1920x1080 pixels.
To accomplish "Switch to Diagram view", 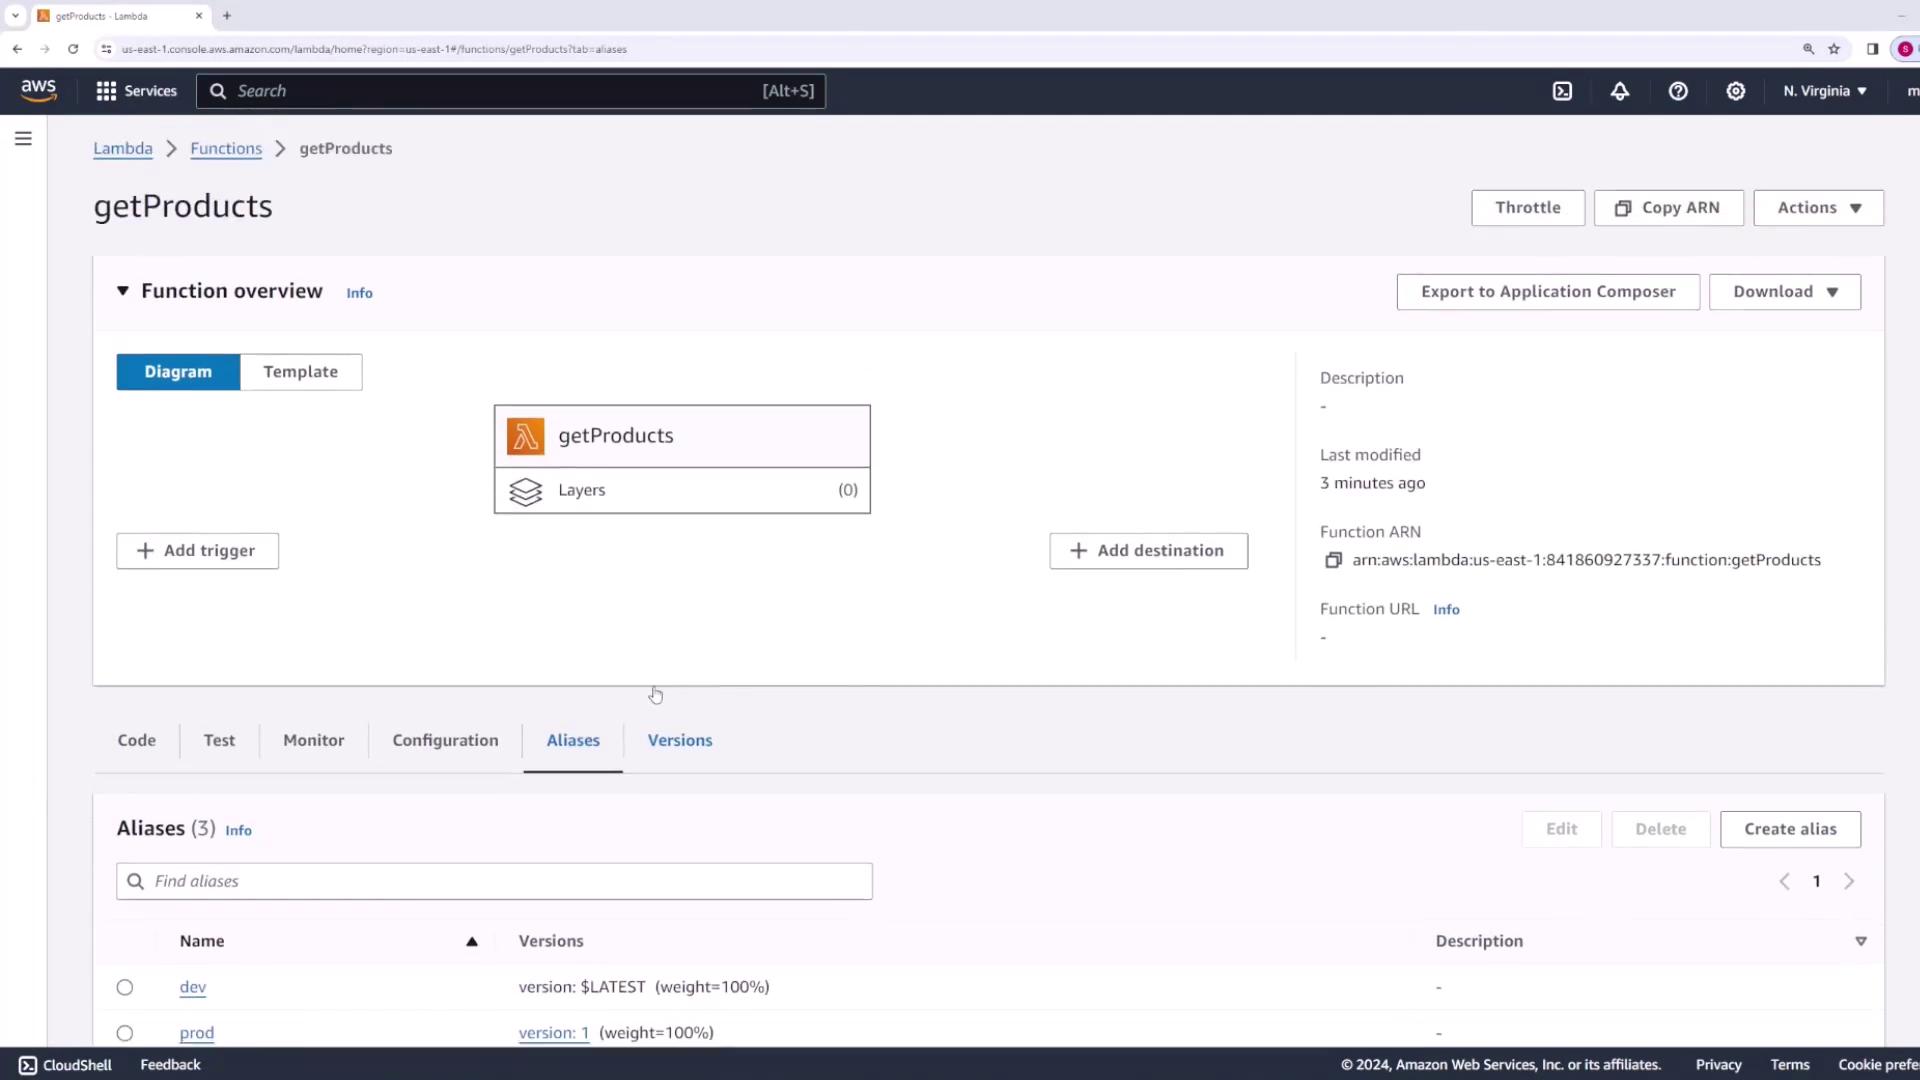I will [x=178, y=372].
